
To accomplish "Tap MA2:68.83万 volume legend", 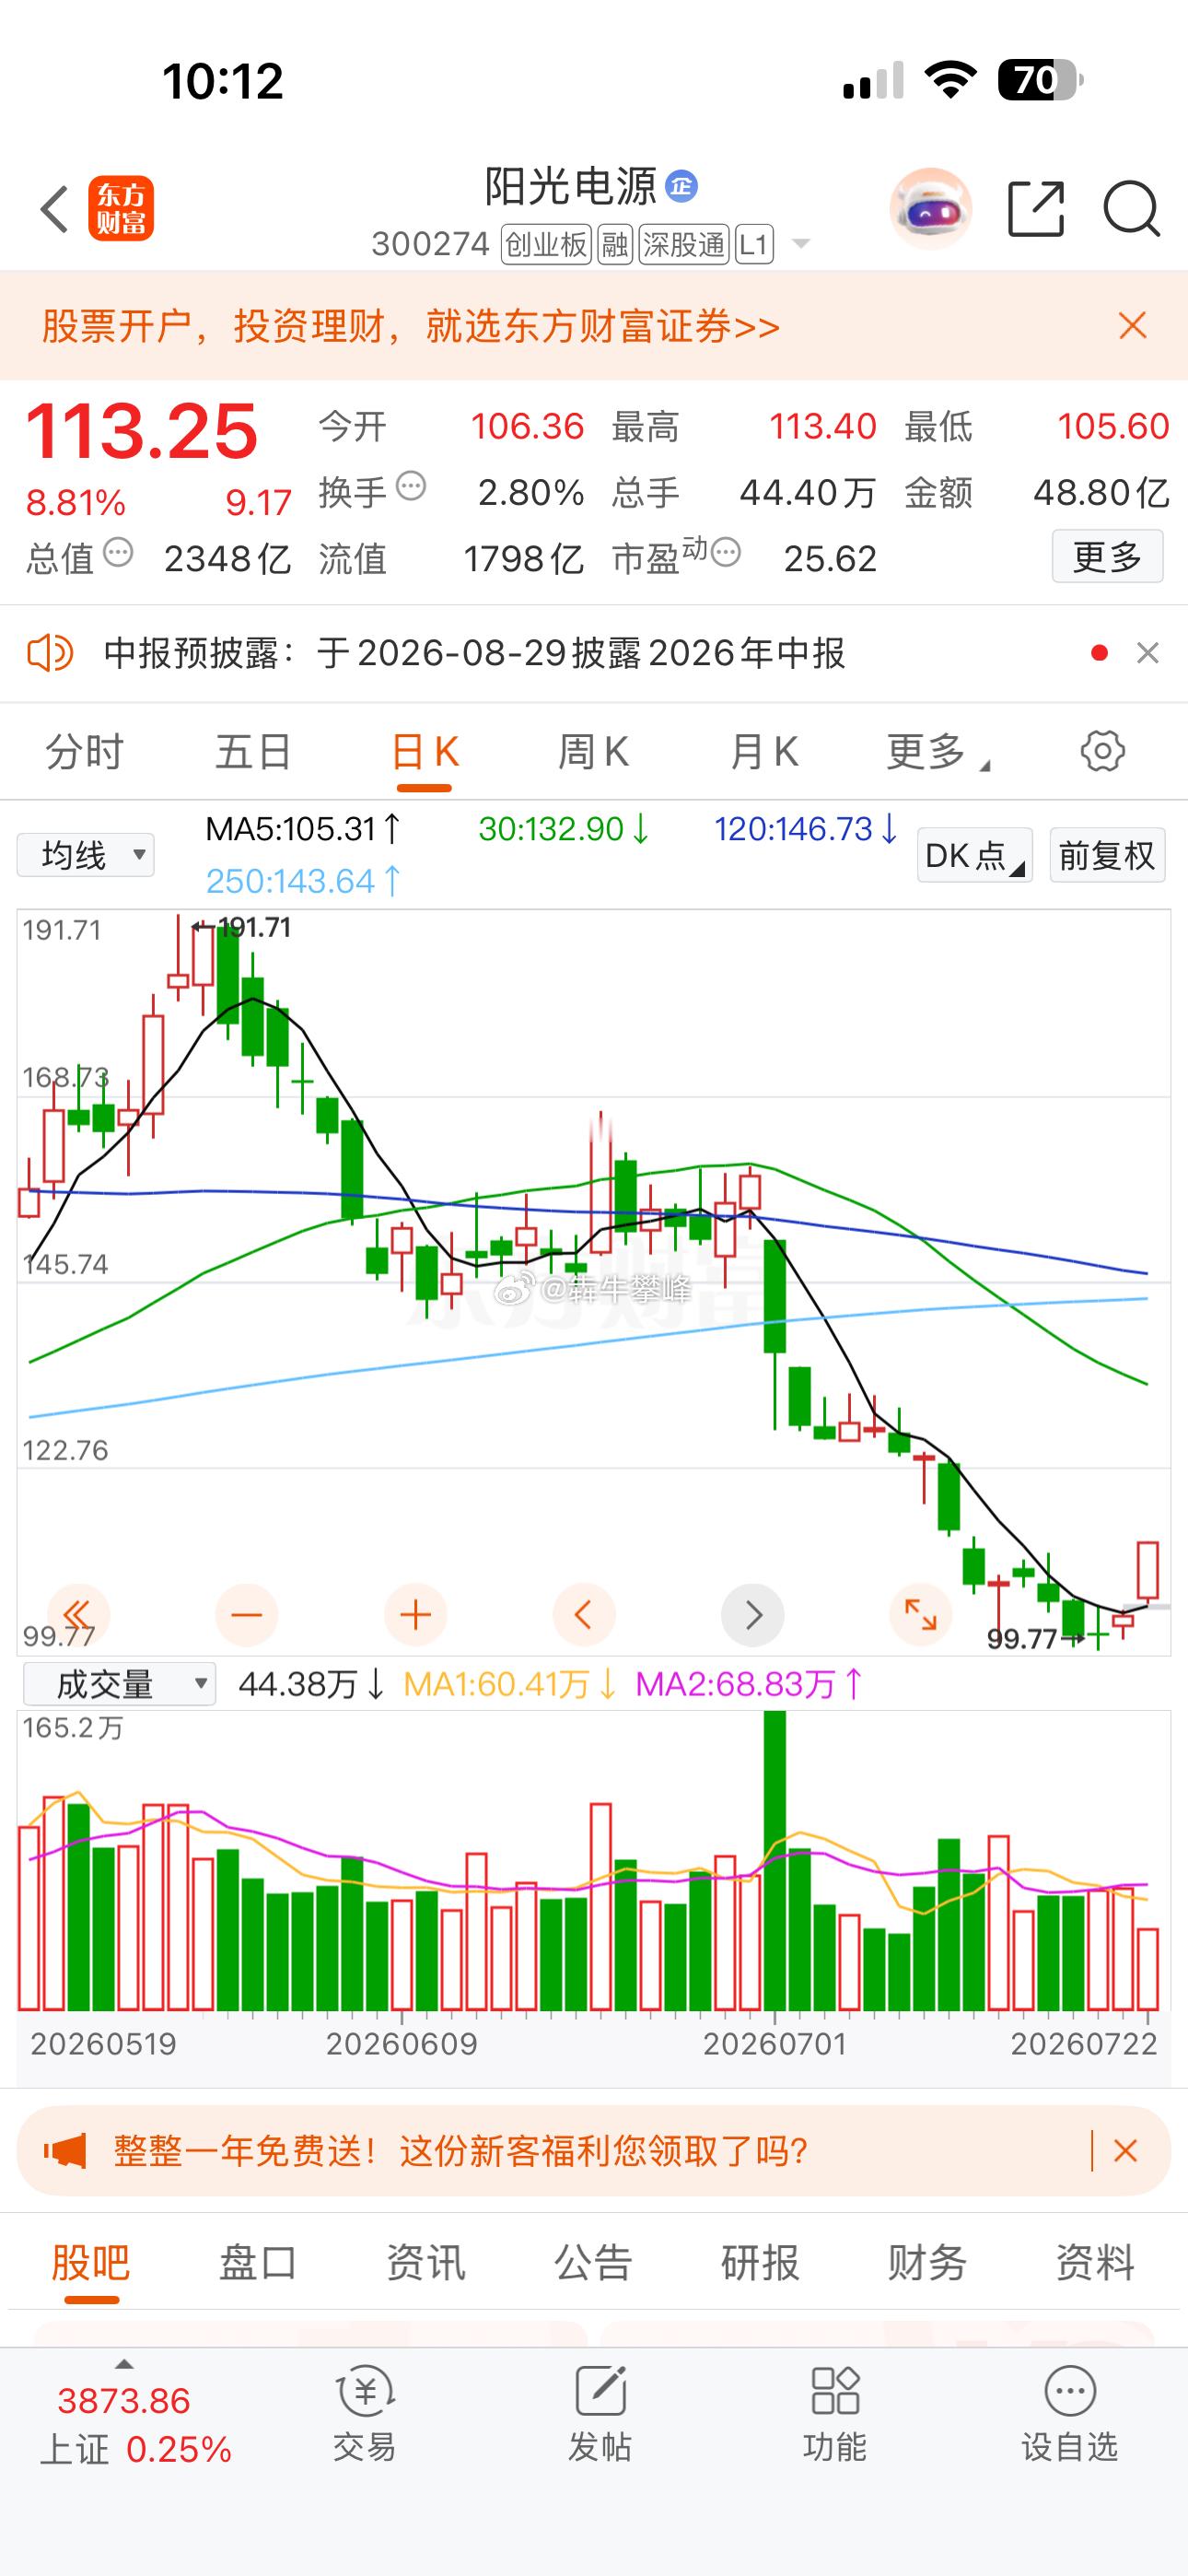I will 748,1684.
